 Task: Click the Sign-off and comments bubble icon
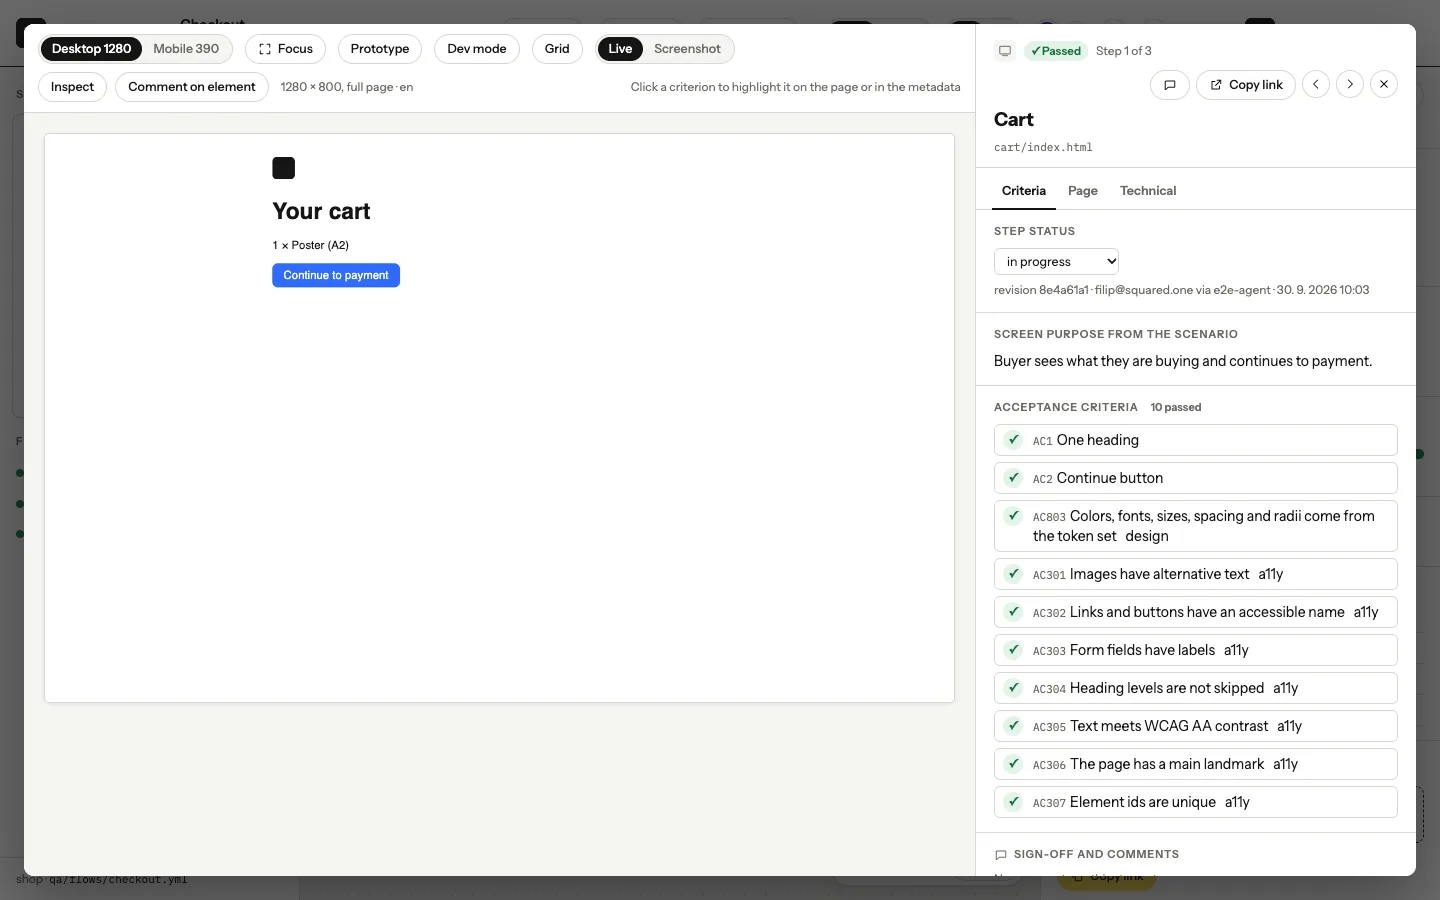(1001, 855)
